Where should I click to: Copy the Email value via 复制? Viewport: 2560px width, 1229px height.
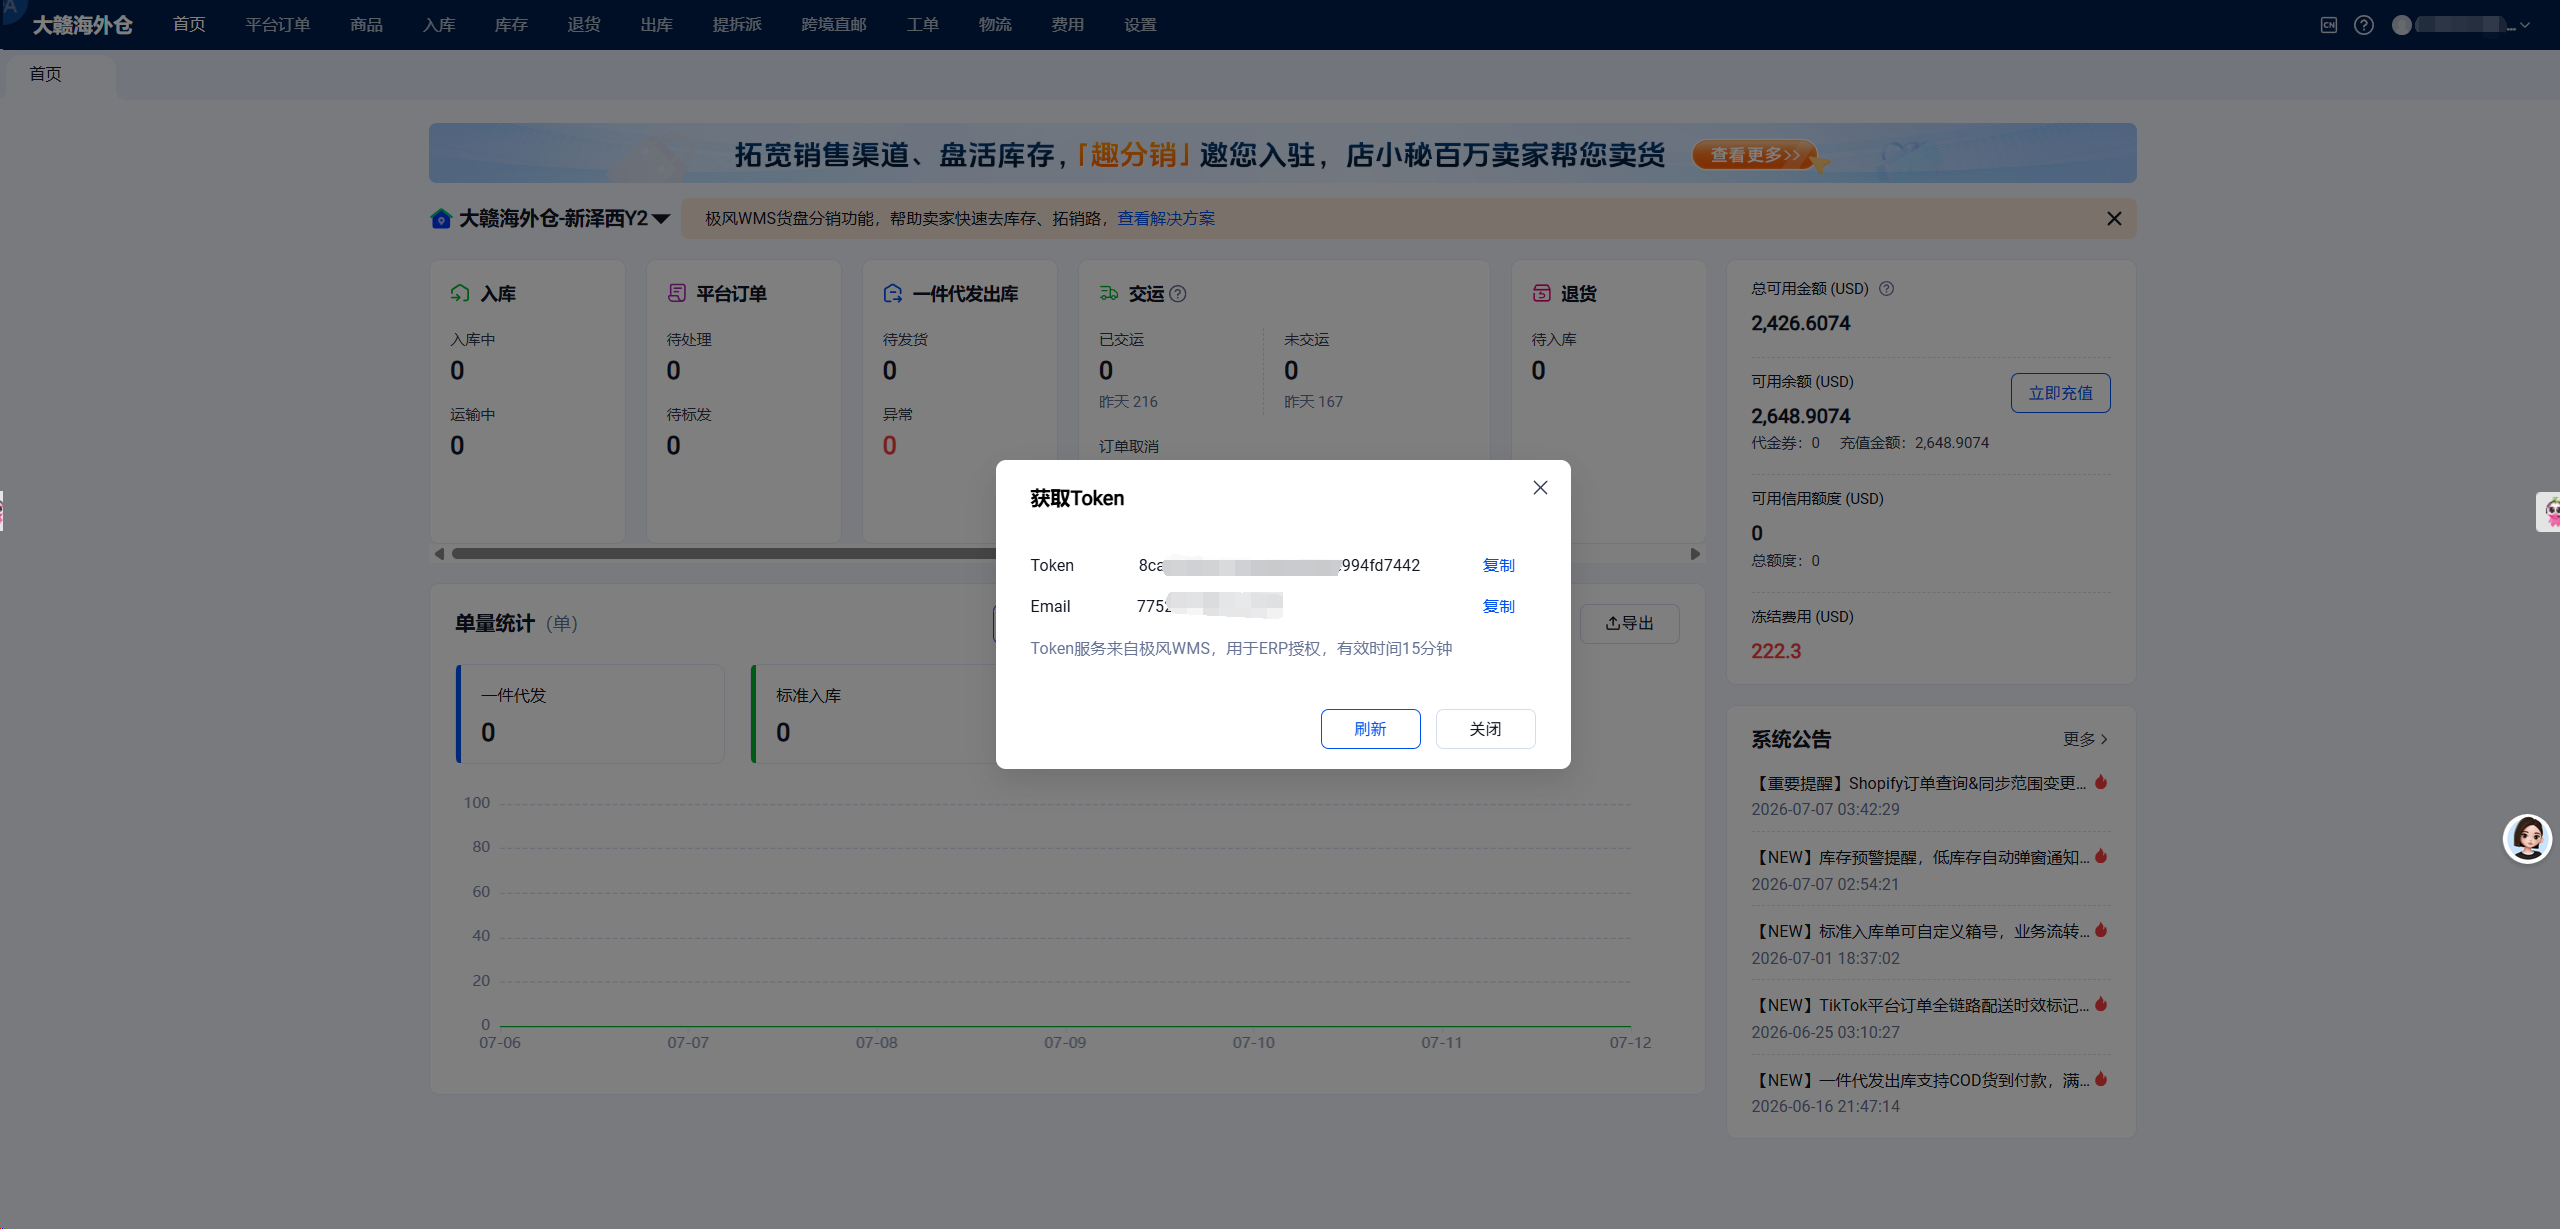click(x=1498, y=606)
